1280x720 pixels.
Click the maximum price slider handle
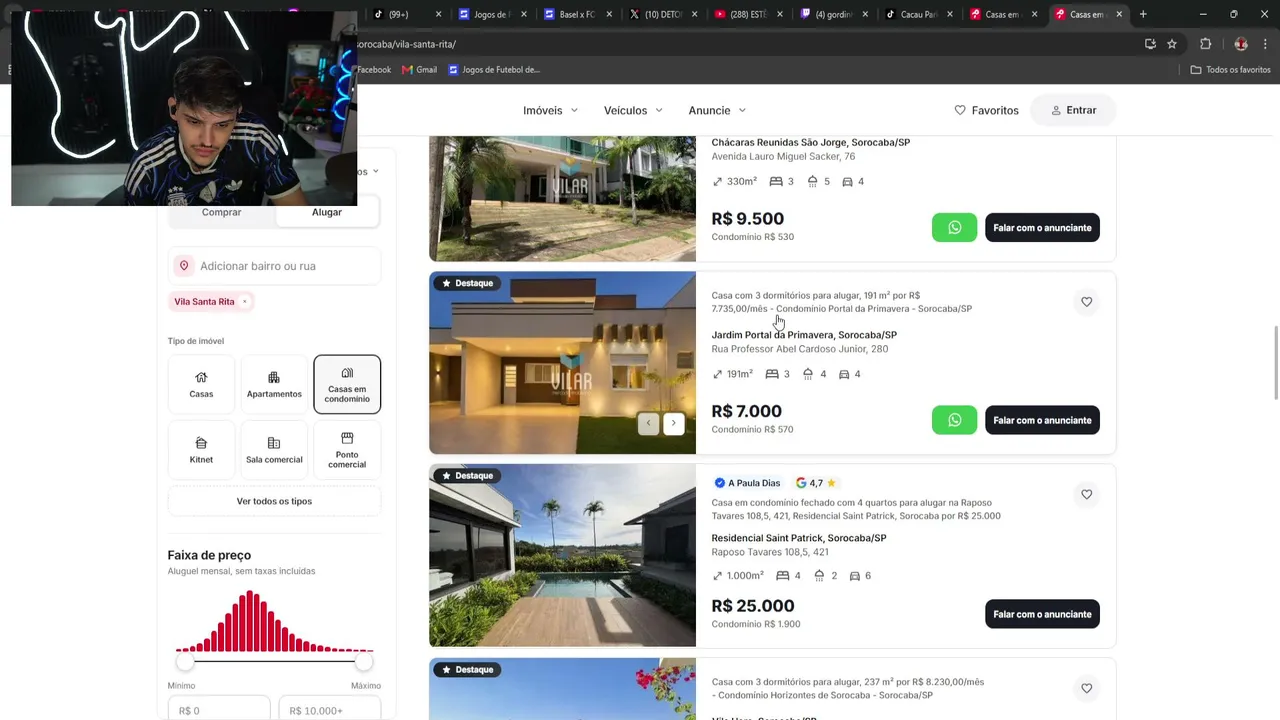pyautogui.click(x=364, y=662)
